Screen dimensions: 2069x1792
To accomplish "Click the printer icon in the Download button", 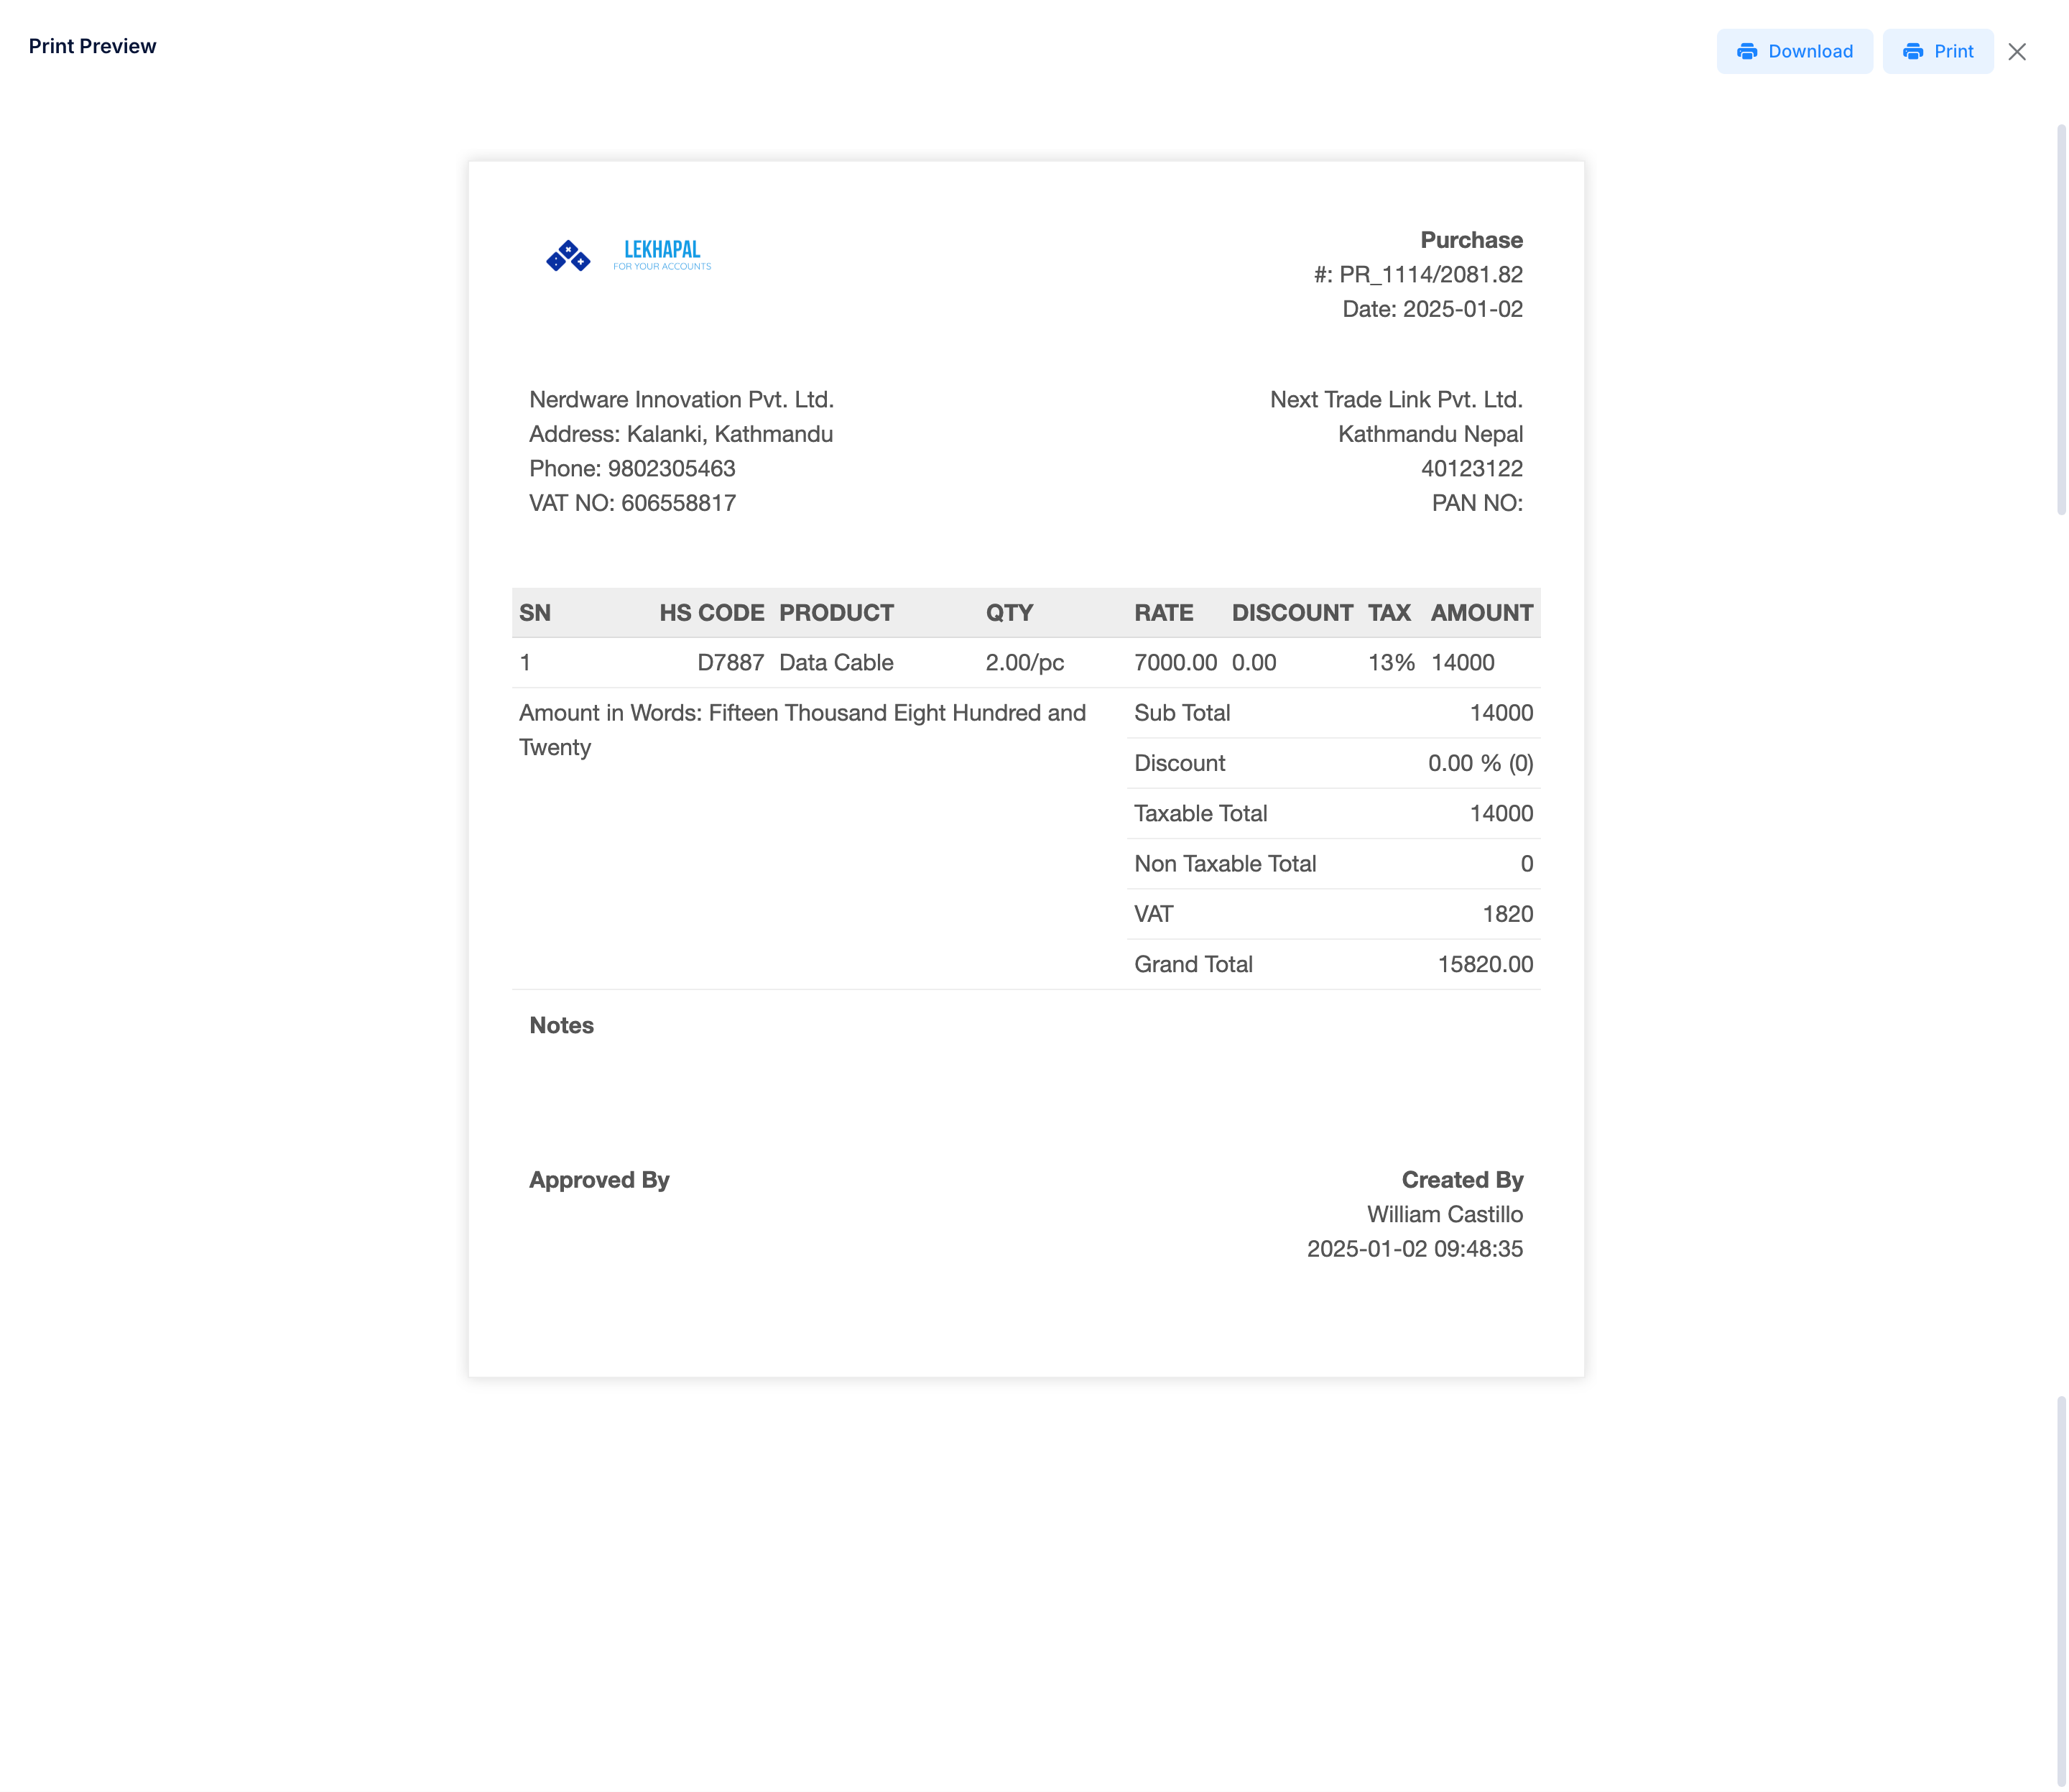I will (x=1748, y=51).
